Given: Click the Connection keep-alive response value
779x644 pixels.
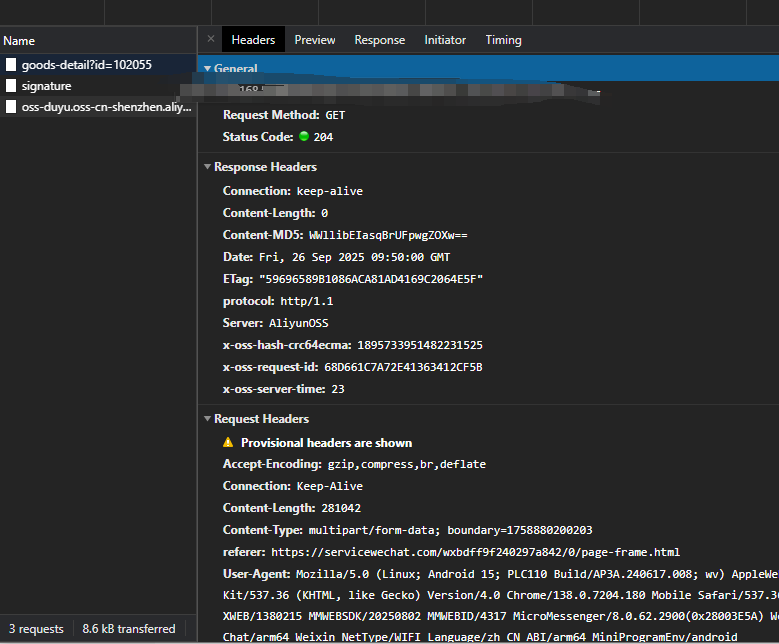Looking at the screenshot, I should pos(330,191).
